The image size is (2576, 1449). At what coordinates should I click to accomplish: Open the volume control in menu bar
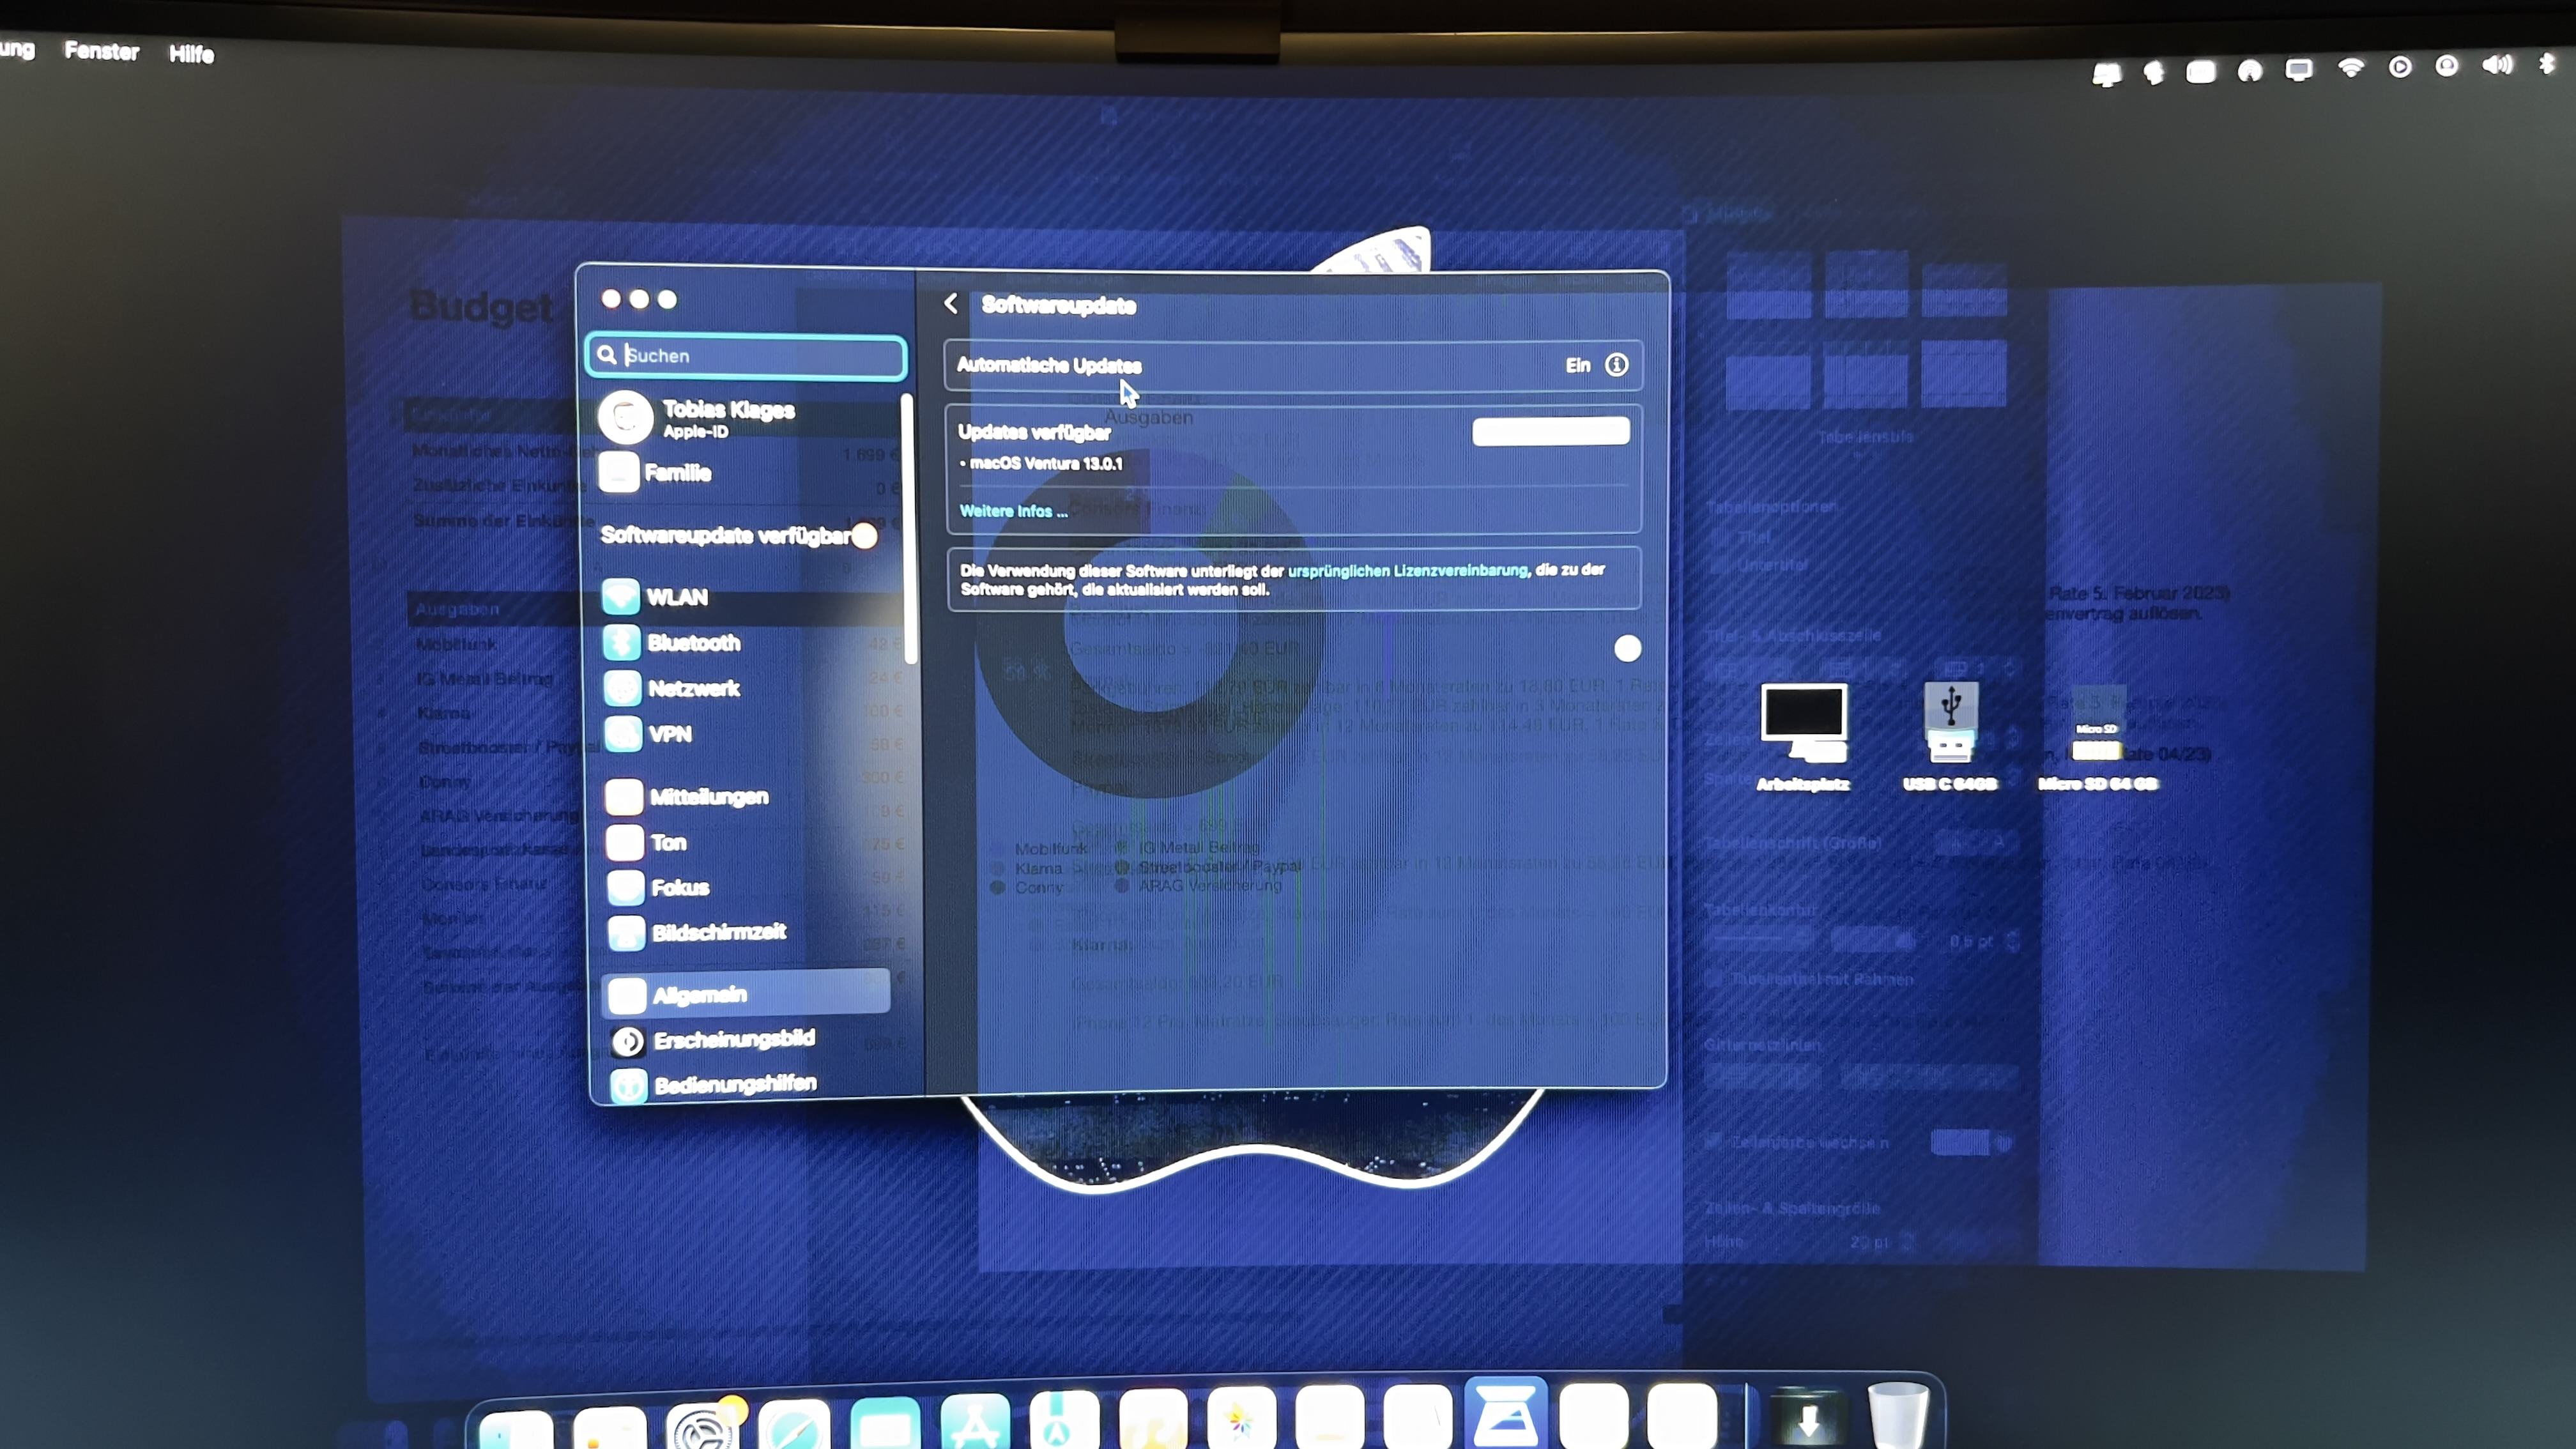(x=2497, y=66)
